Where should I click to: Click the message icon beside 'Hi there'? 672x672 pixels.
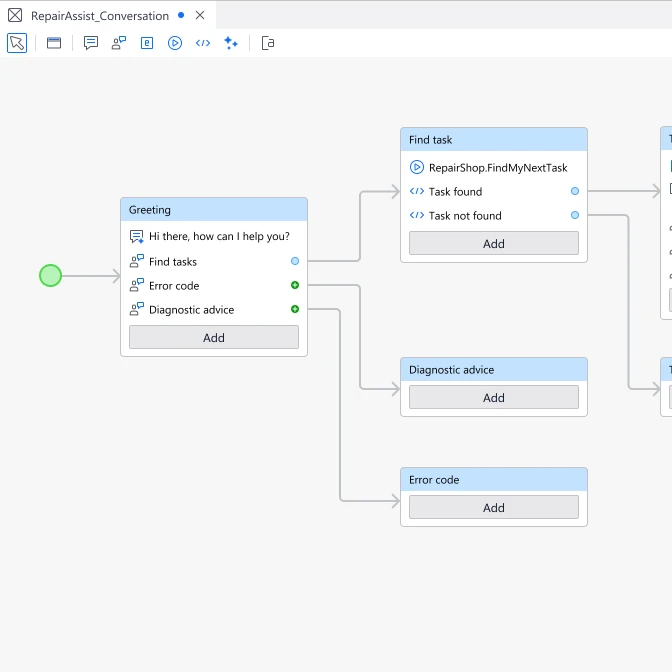pyautogui.click(x=137, y=237)
